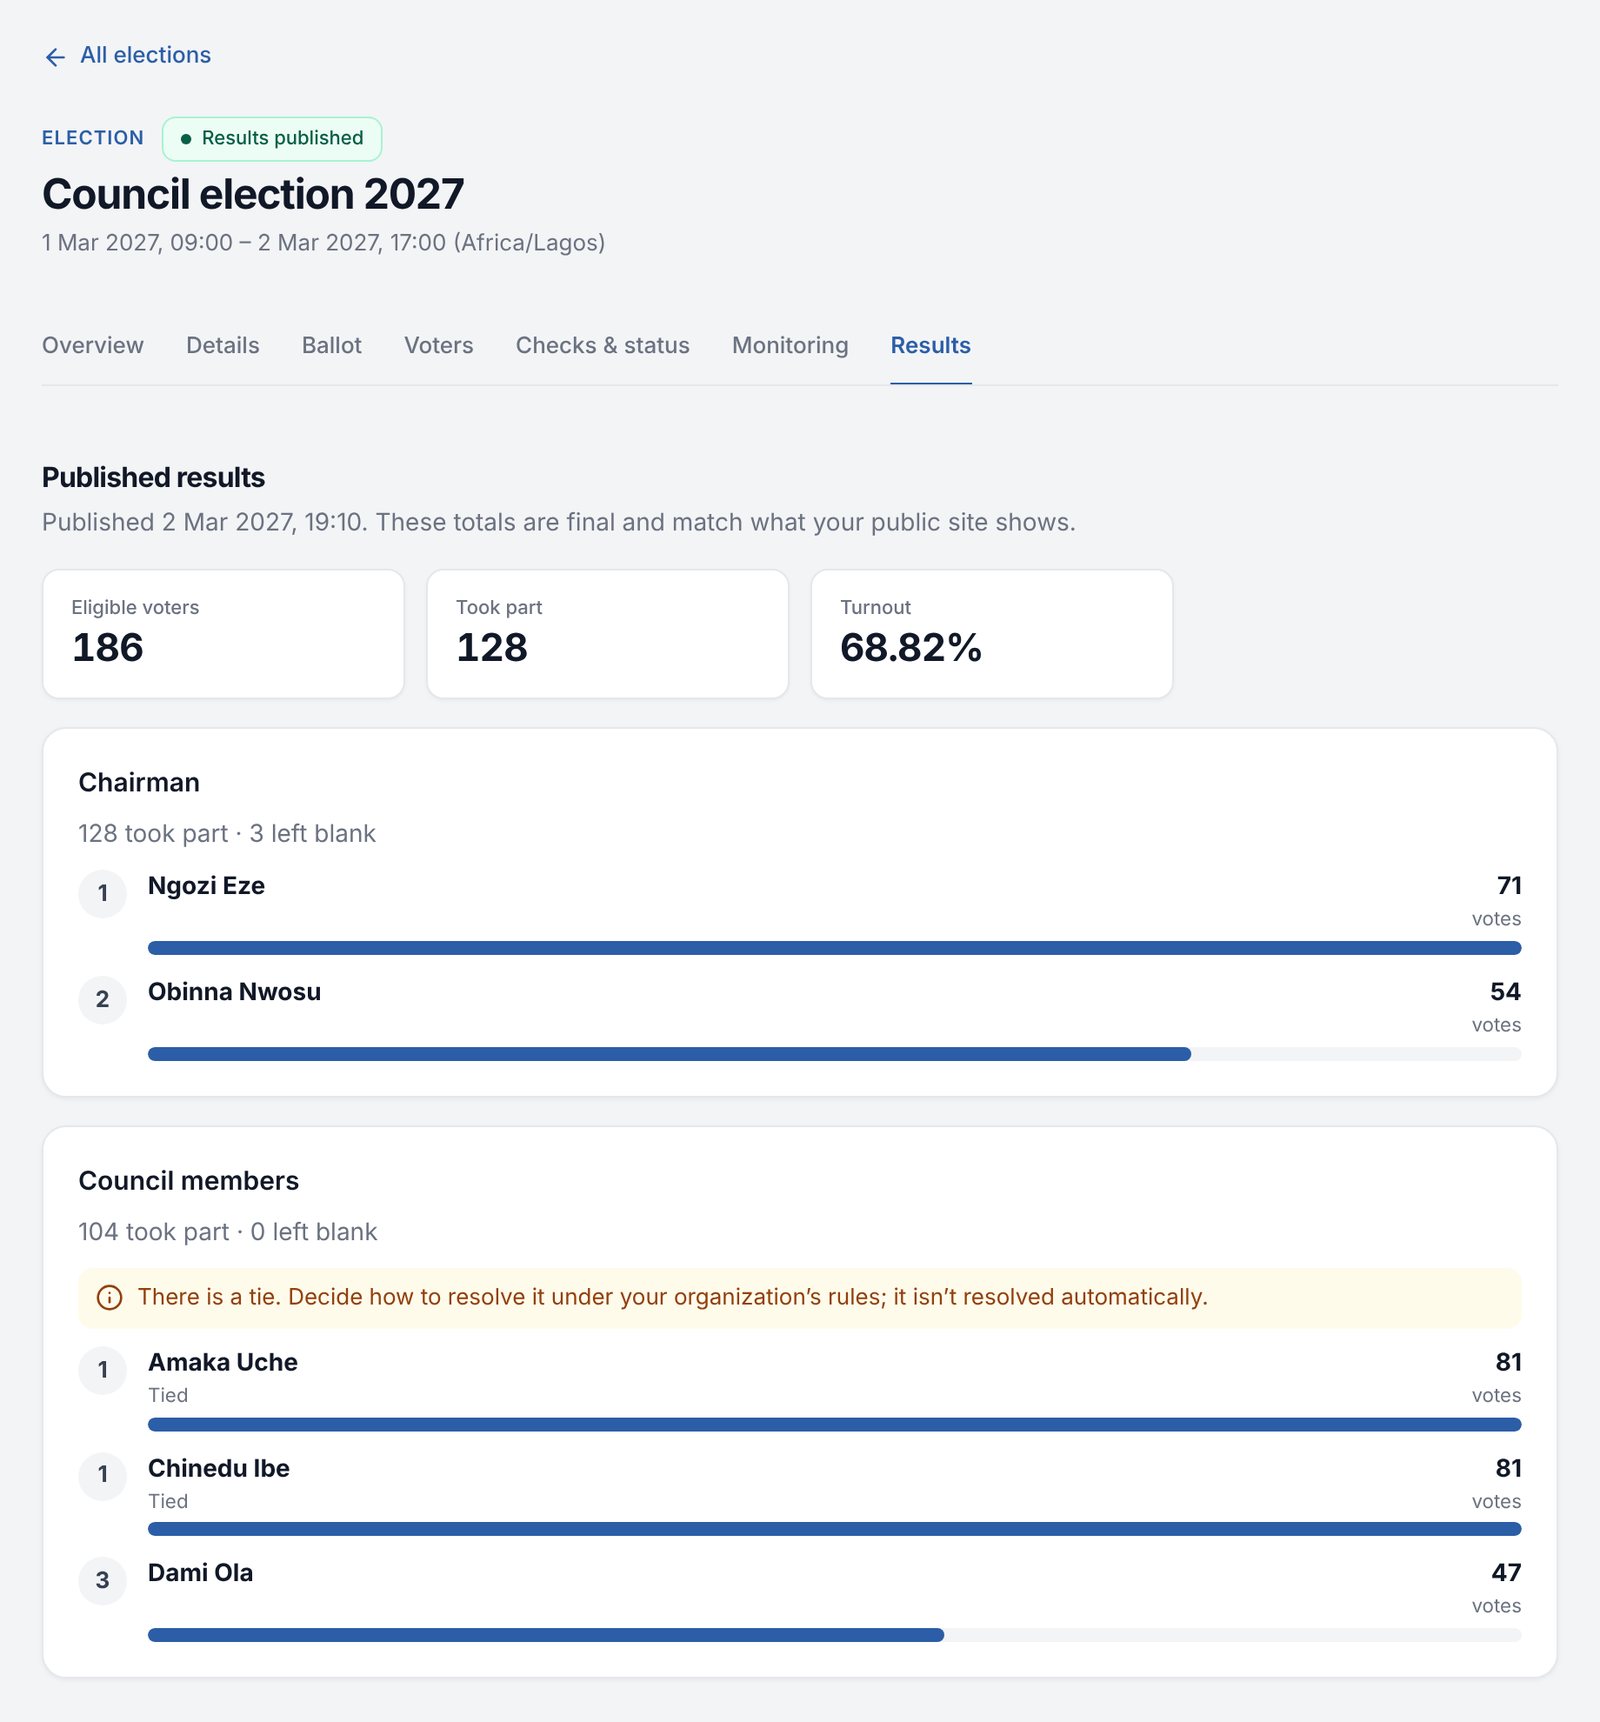Screen dimensions: 1600x1722
Task: Go back via All elections link
Action: click(x=127, y=55)
